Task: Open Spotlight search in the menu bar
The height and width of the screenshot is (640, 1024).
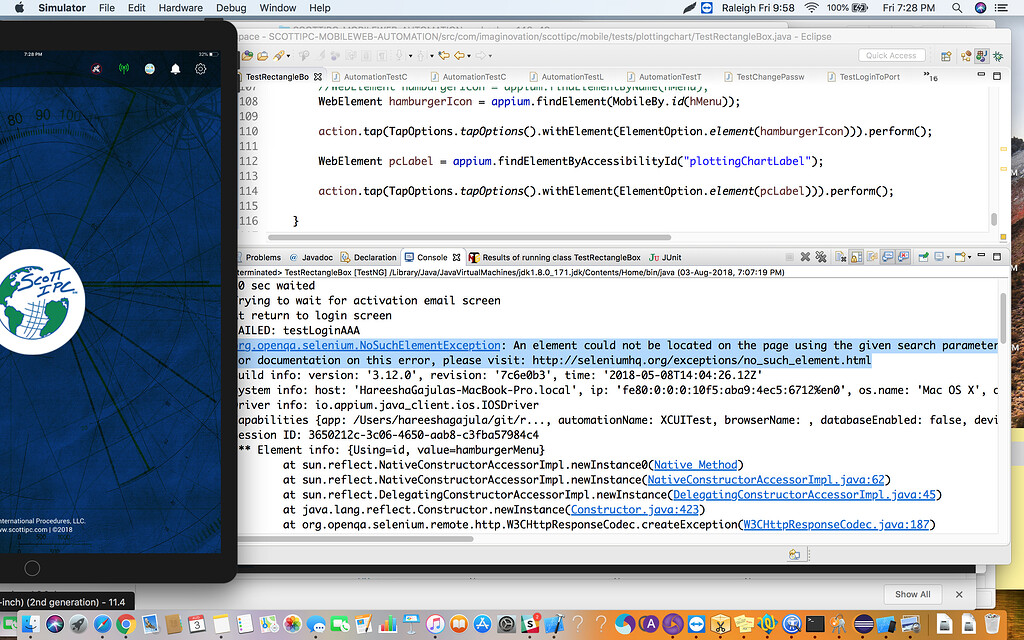Action: [x=956, y=7]
